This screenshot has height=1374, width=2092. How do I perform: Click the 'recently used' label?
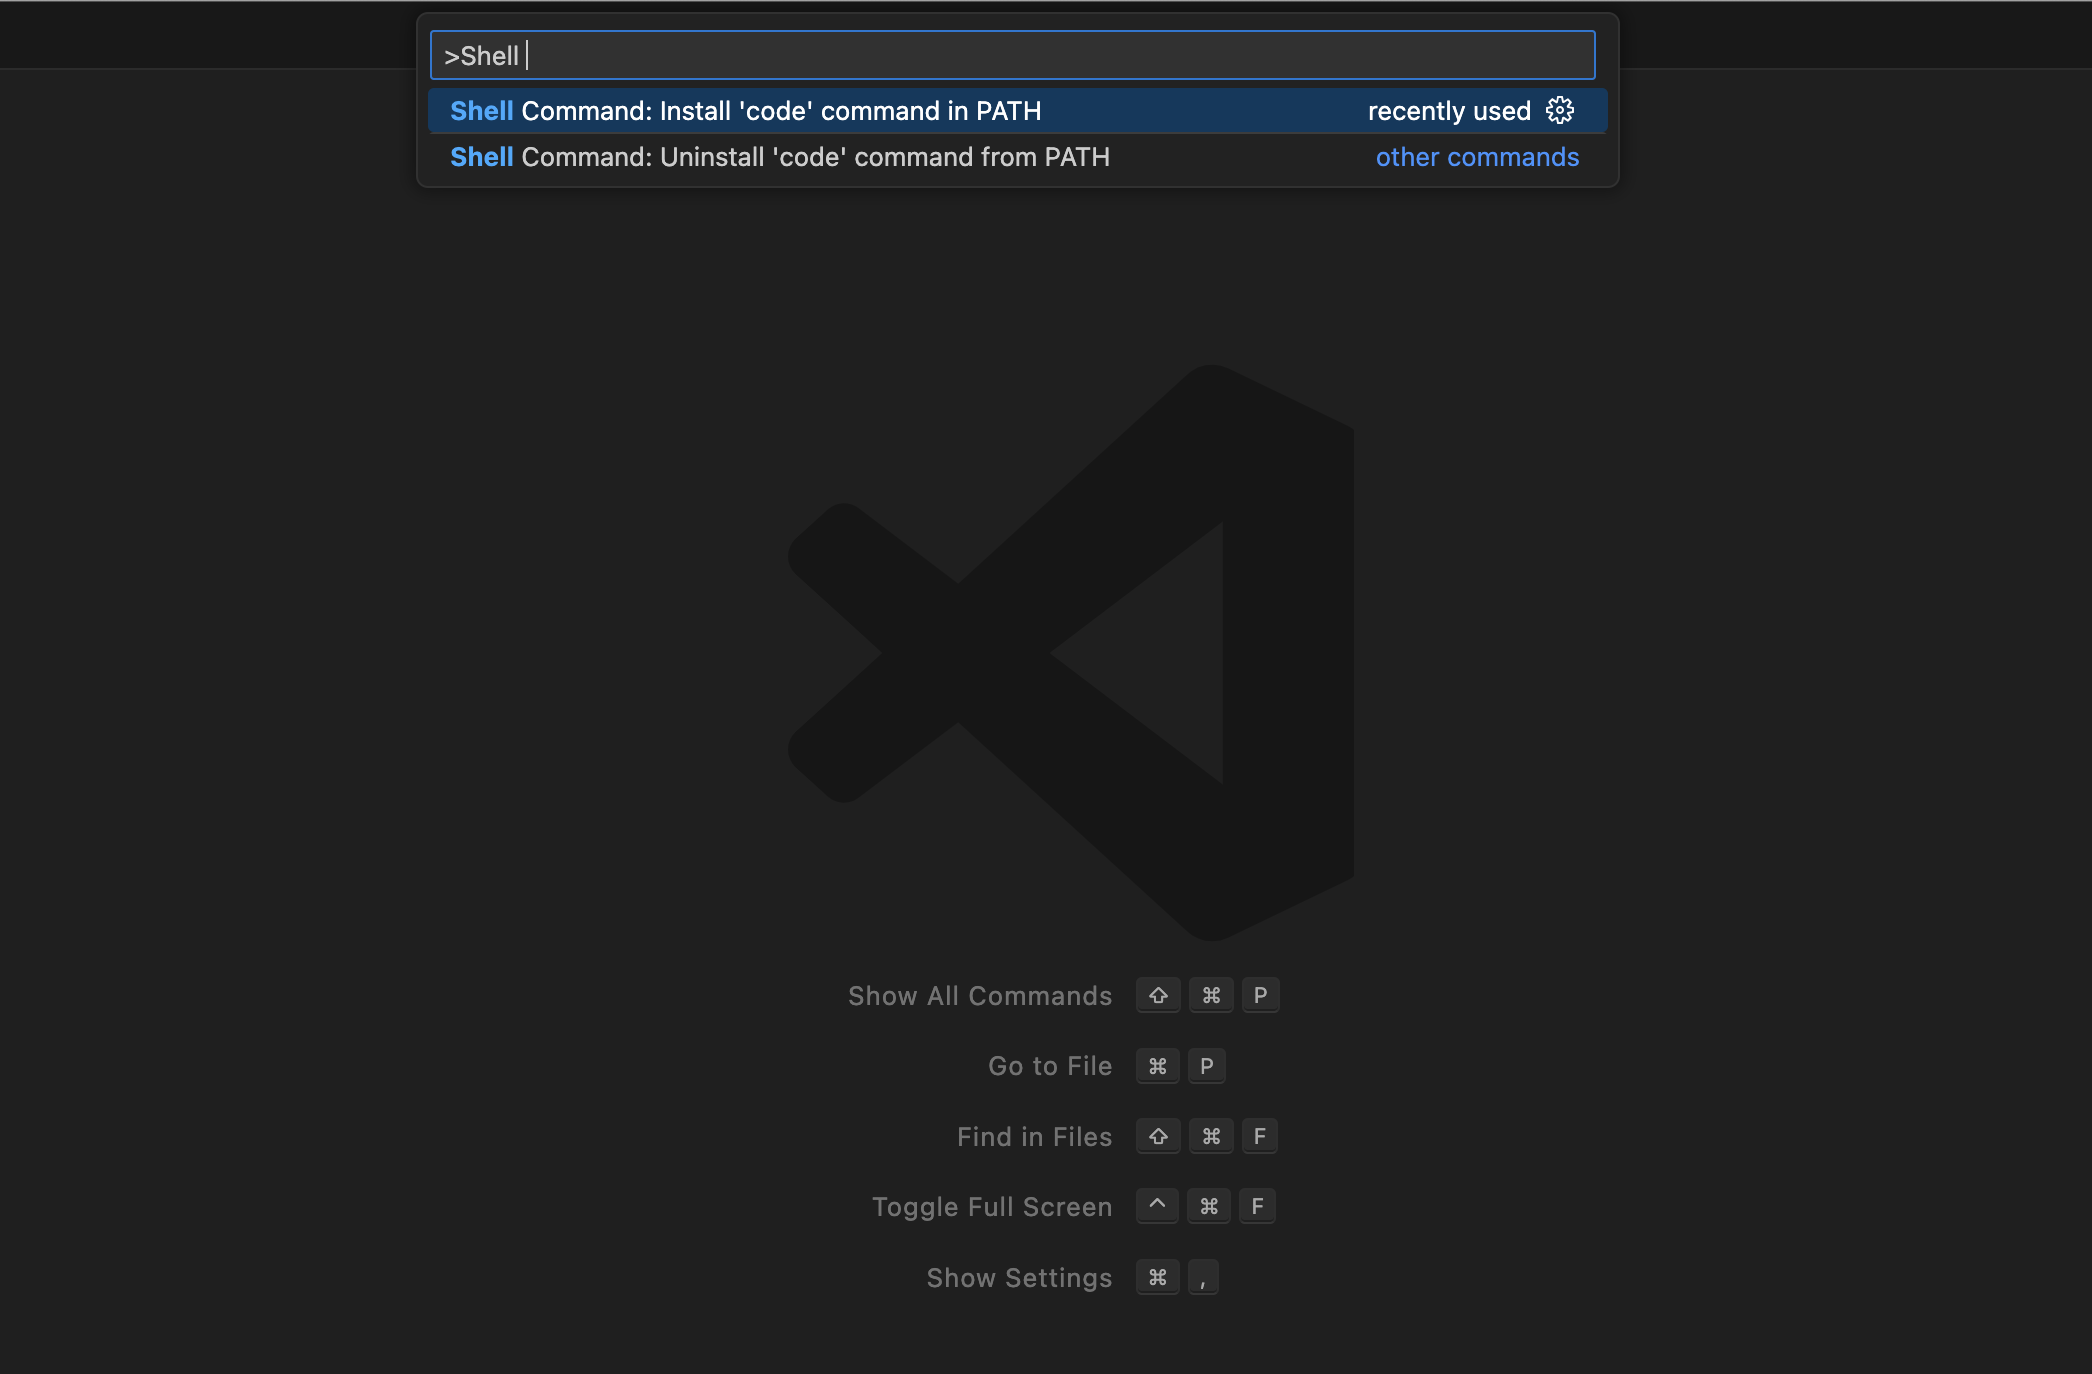tap(1448, 111)
